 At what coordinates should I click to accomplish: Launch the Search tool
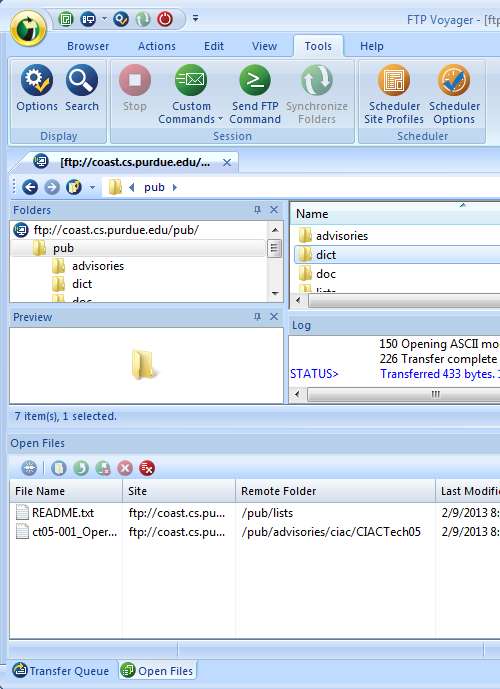coord(82,88)
